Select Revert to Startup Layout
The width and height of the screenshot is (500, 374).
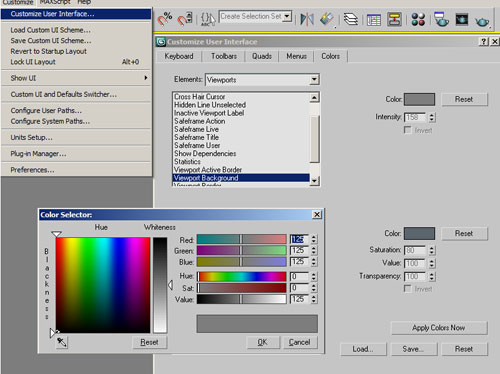76,51
